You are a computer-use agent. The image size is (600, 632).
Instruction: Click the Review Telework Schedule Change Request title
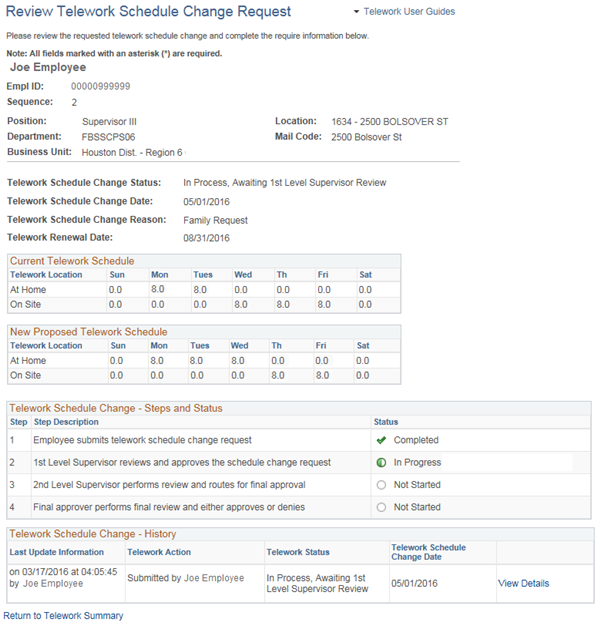click(x=148, y=12)
